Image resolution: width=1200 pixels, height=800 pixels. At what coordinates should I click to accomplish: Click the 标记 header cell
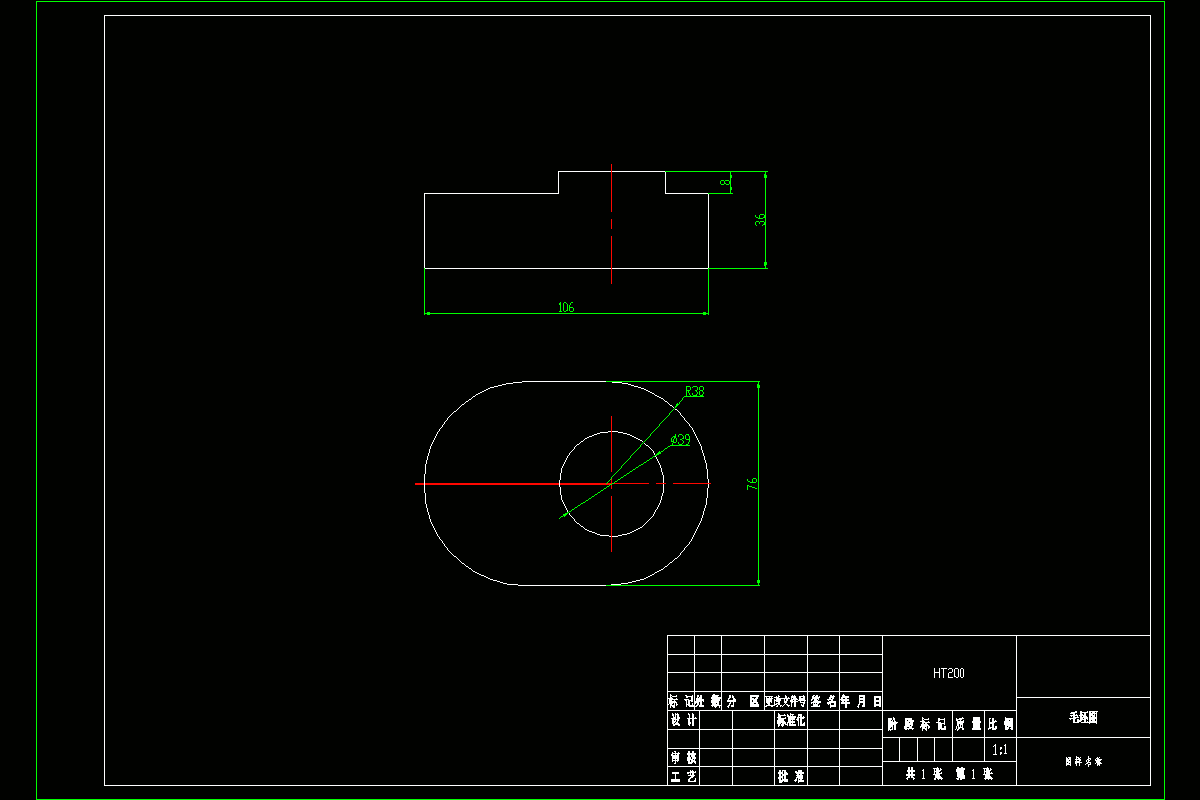coord(681,701)
